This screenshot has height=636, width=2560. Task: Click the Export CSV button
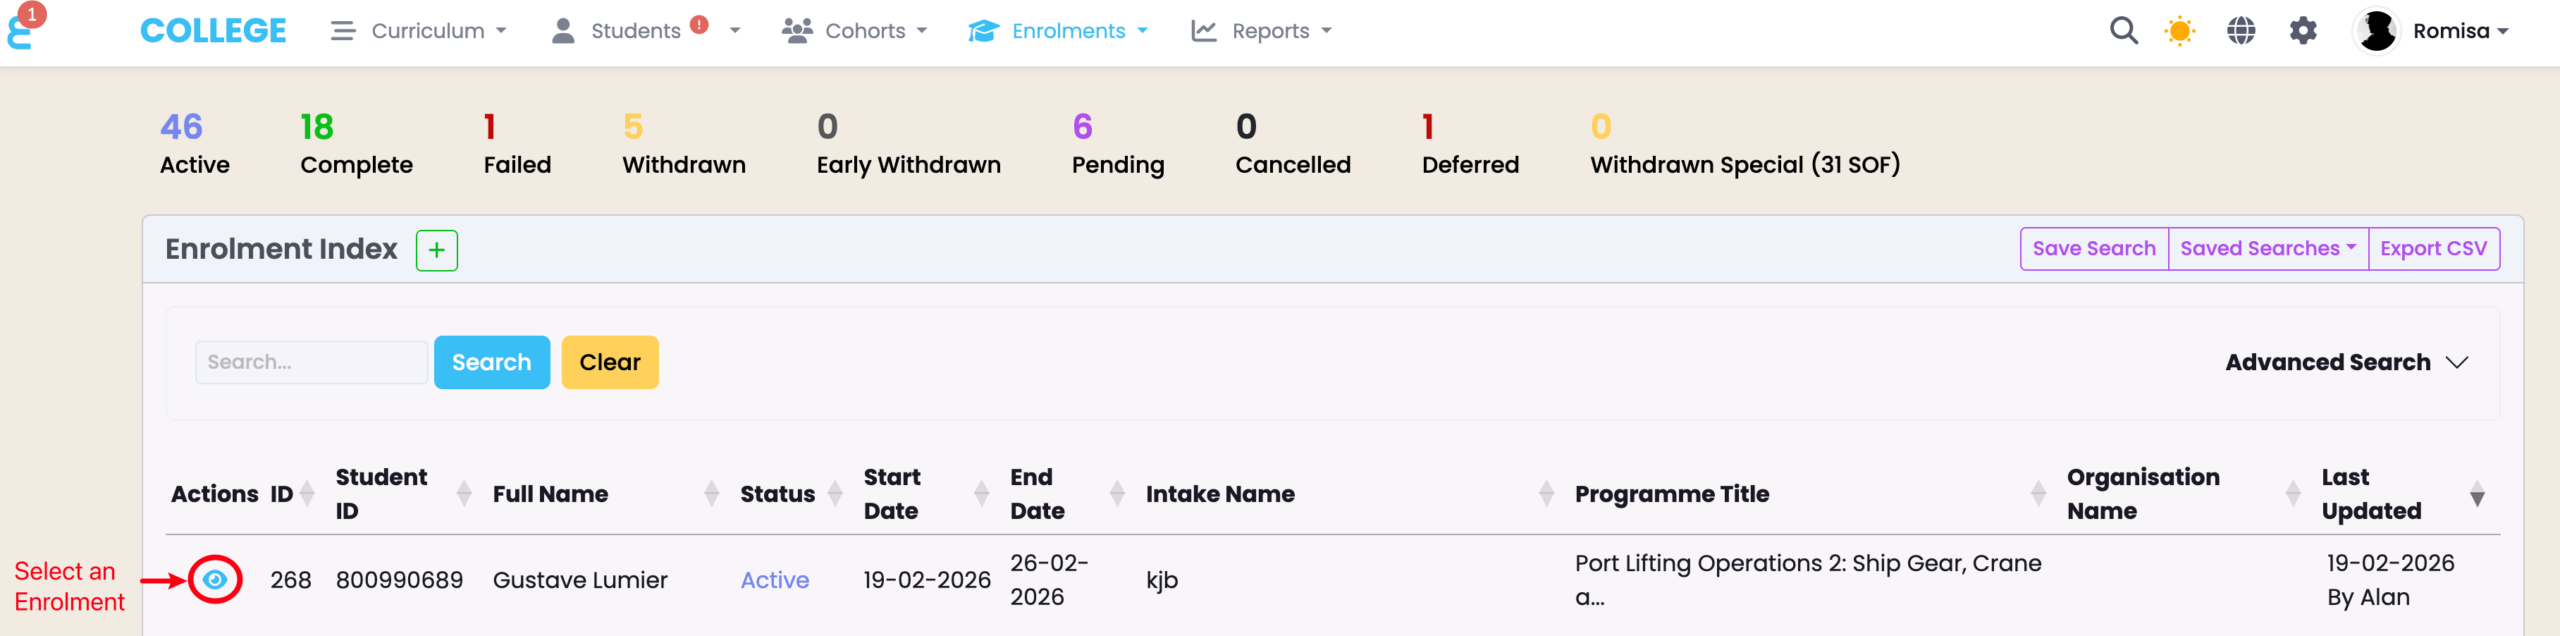click(2433, 249)
